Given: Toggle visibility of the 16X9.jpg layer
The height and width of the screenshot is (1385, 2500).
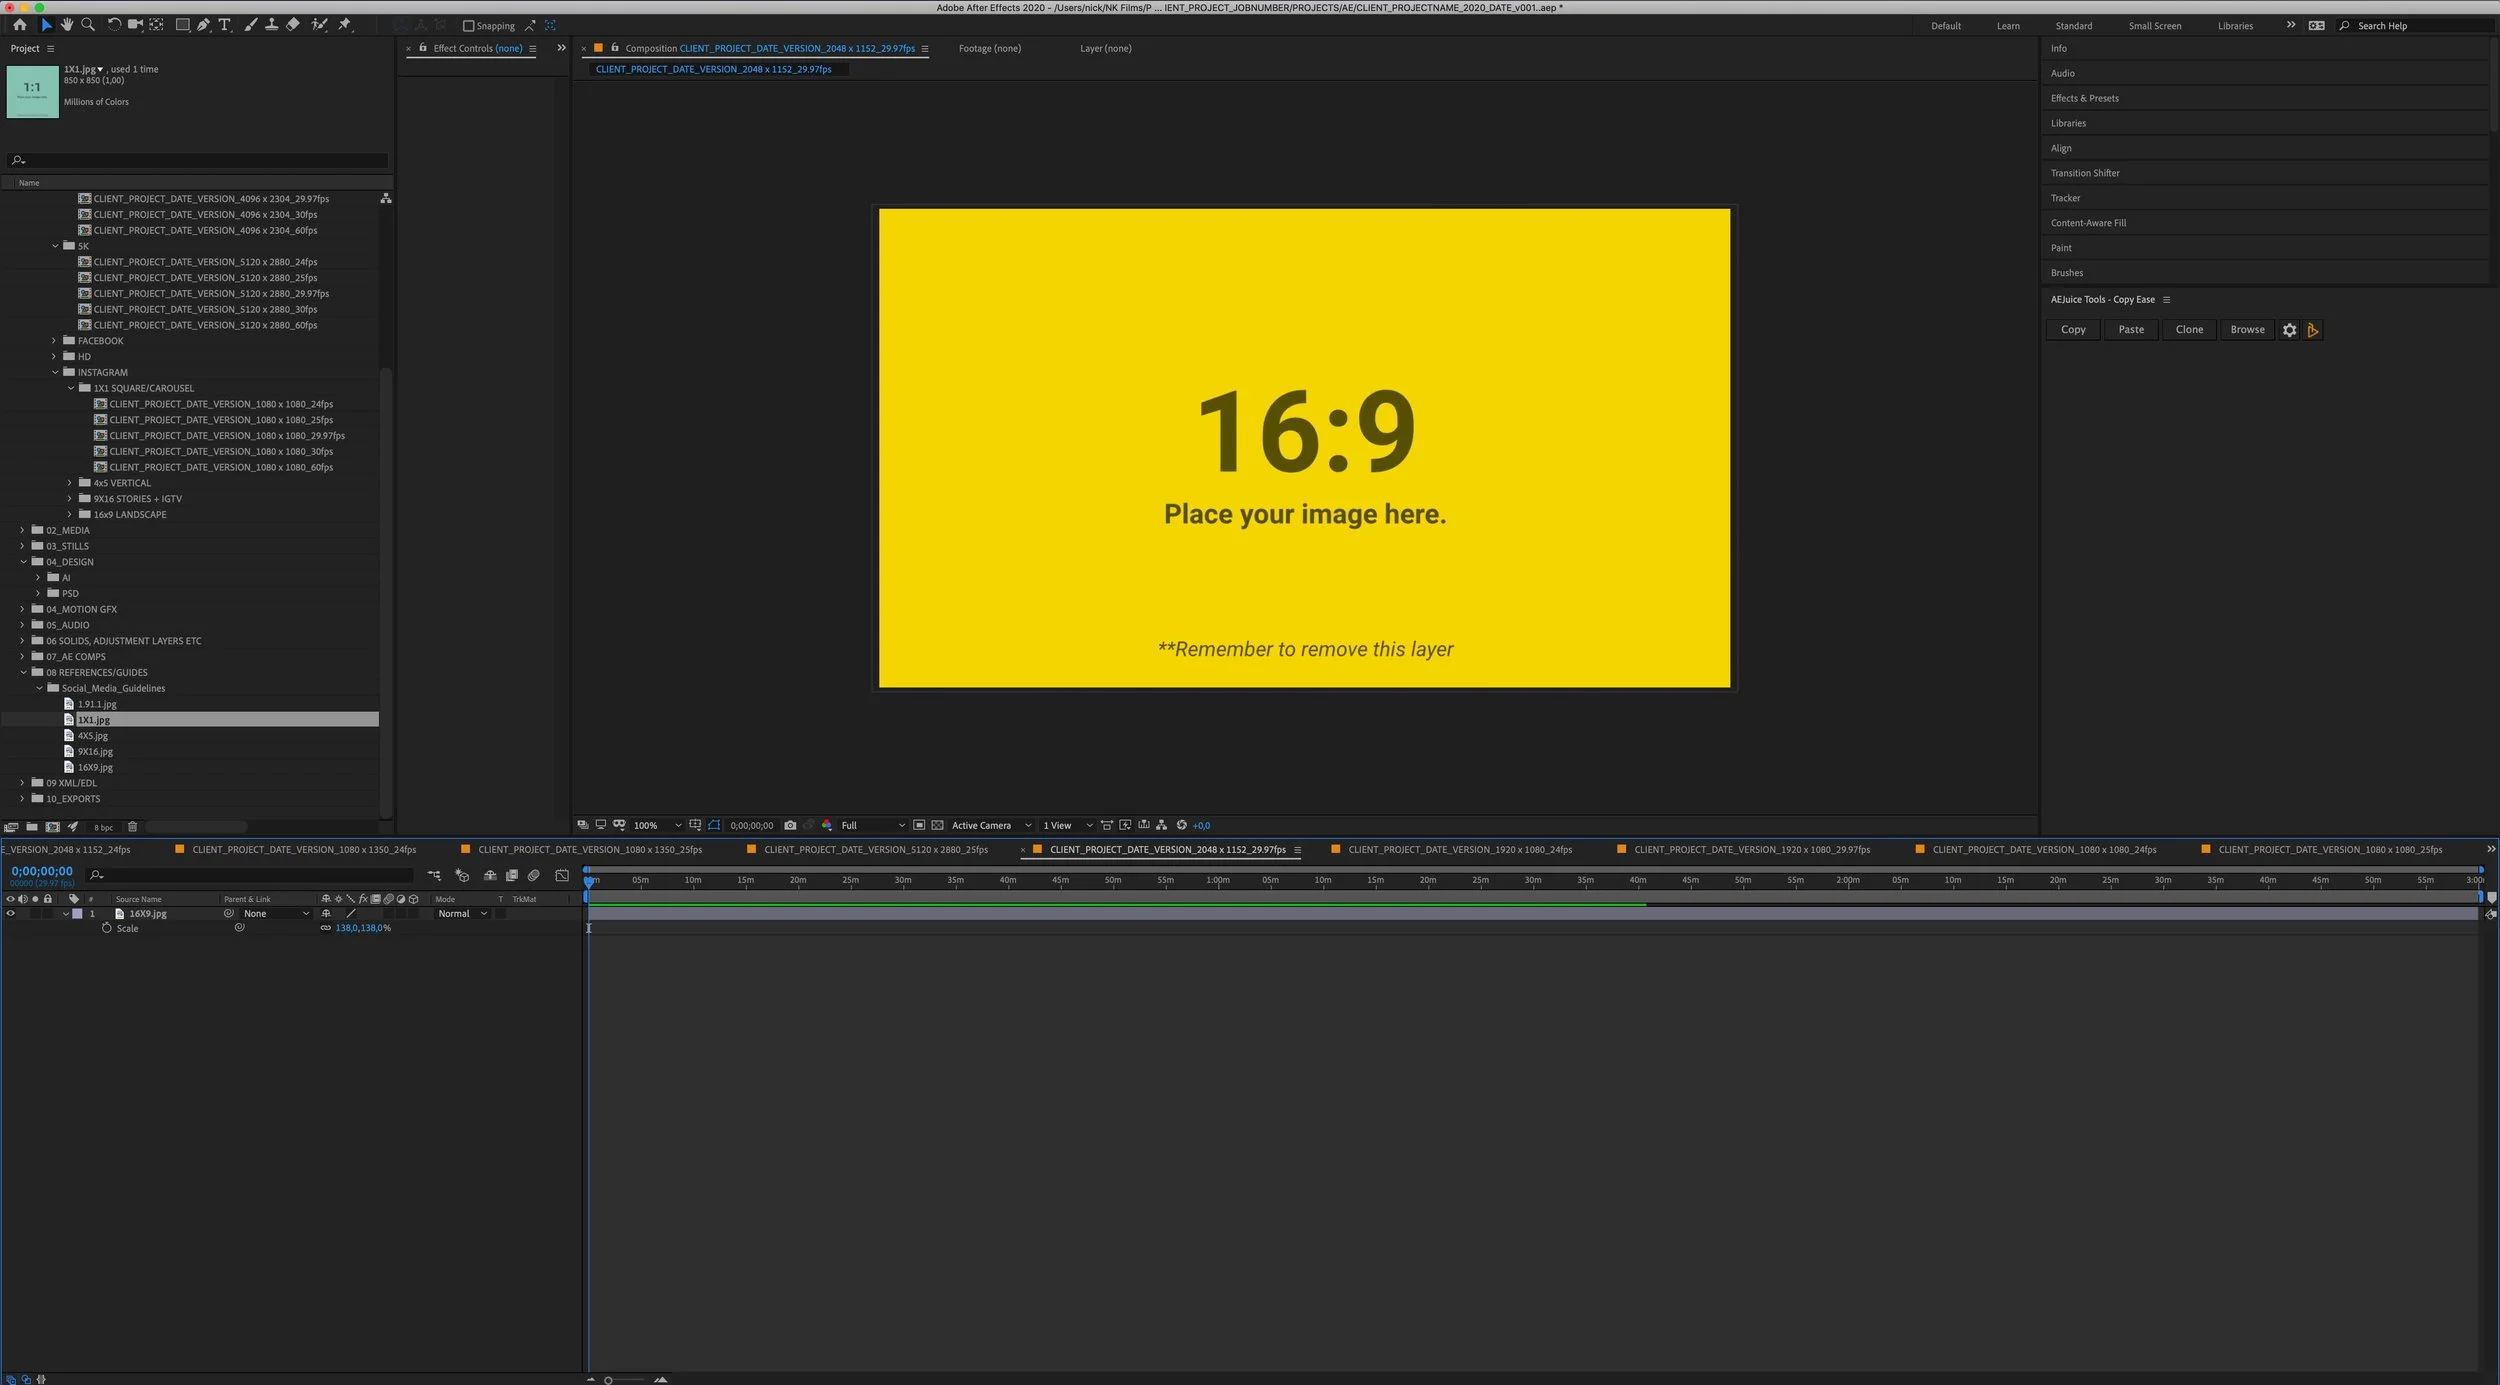Looking at the screenshot, I should coord(11,913).
